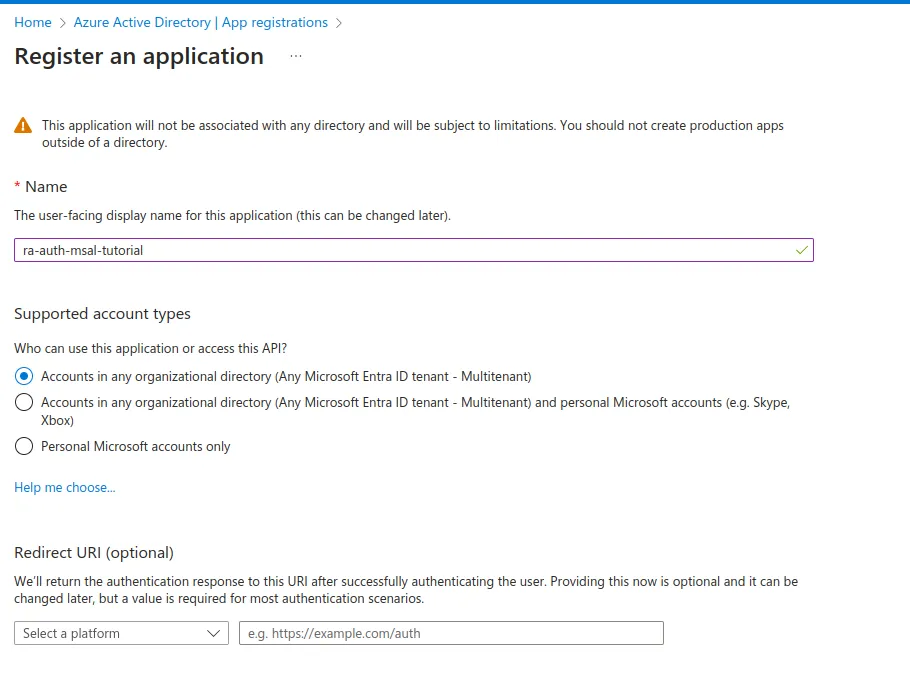Open the Help me choose link
The image size is (910, 694).
[x=65, y=488]
